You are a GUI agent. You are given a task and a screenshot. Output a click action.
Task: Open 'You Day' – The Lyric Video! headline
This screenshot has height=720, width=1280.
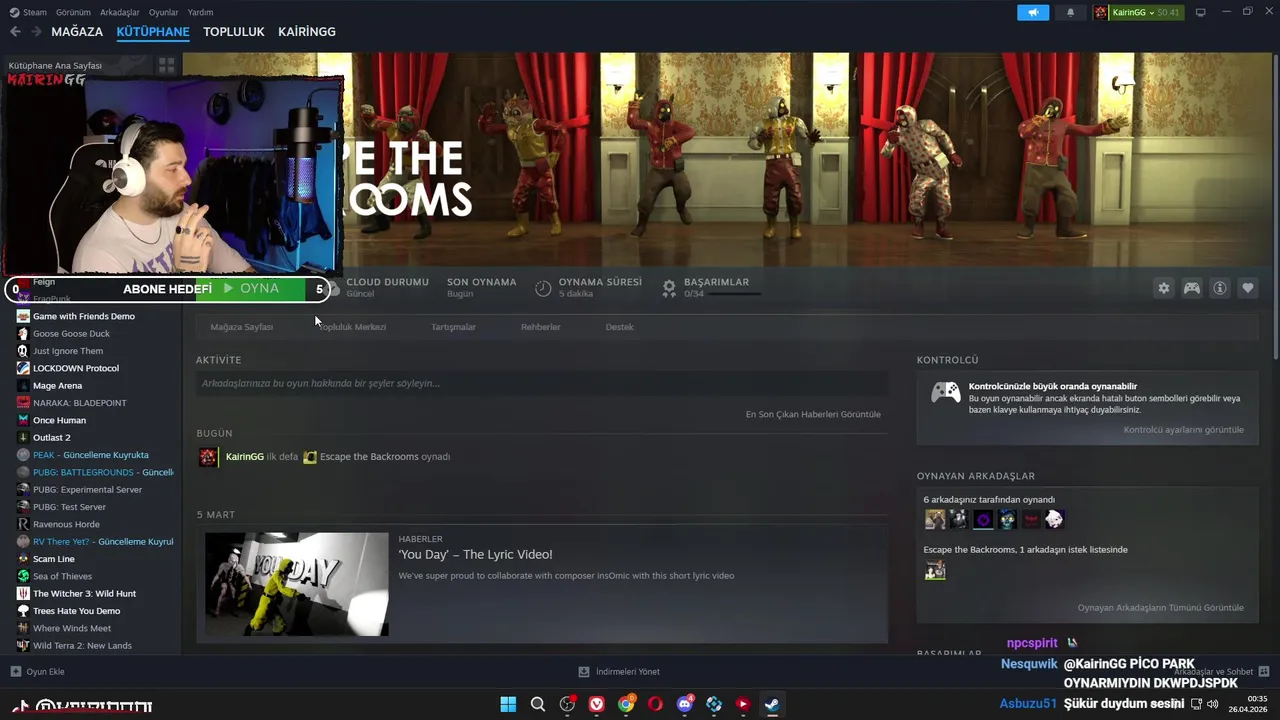(x=475, y=555)
